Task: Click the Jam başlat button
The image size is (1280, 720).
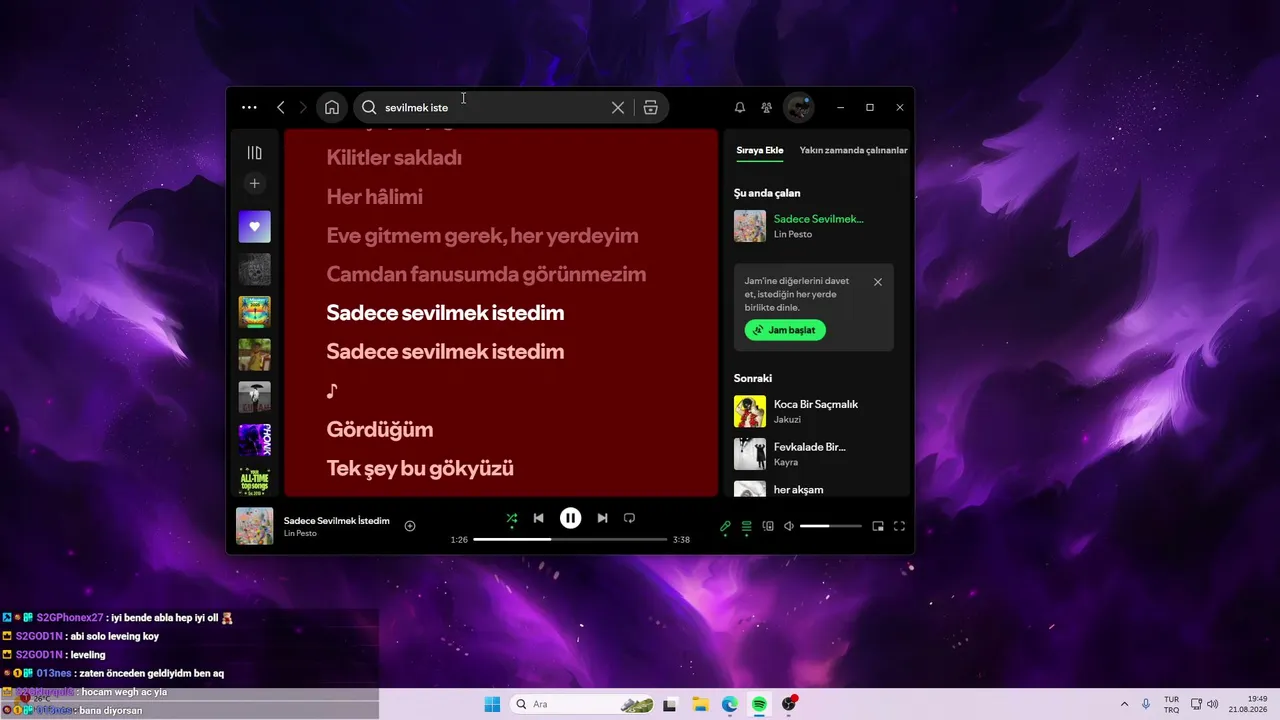Action: 785,330
